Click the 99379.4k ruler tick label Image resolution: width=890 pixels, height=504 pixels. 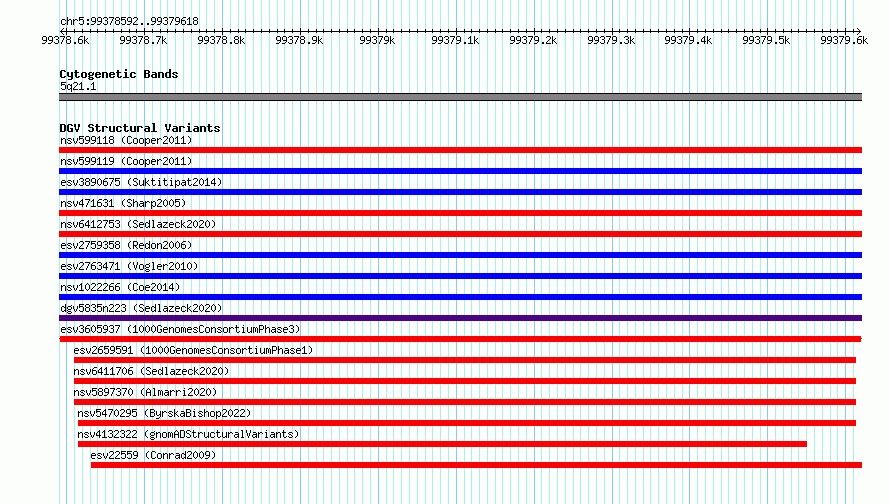point(688,40)
